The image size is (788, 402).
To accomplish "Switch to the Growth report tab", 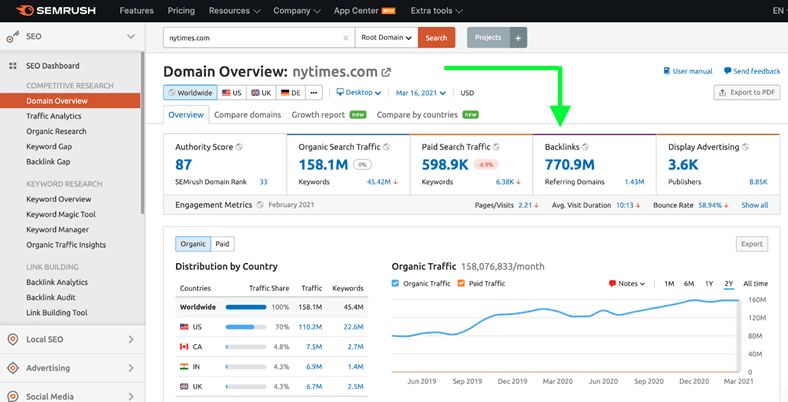I will (329, 115).
